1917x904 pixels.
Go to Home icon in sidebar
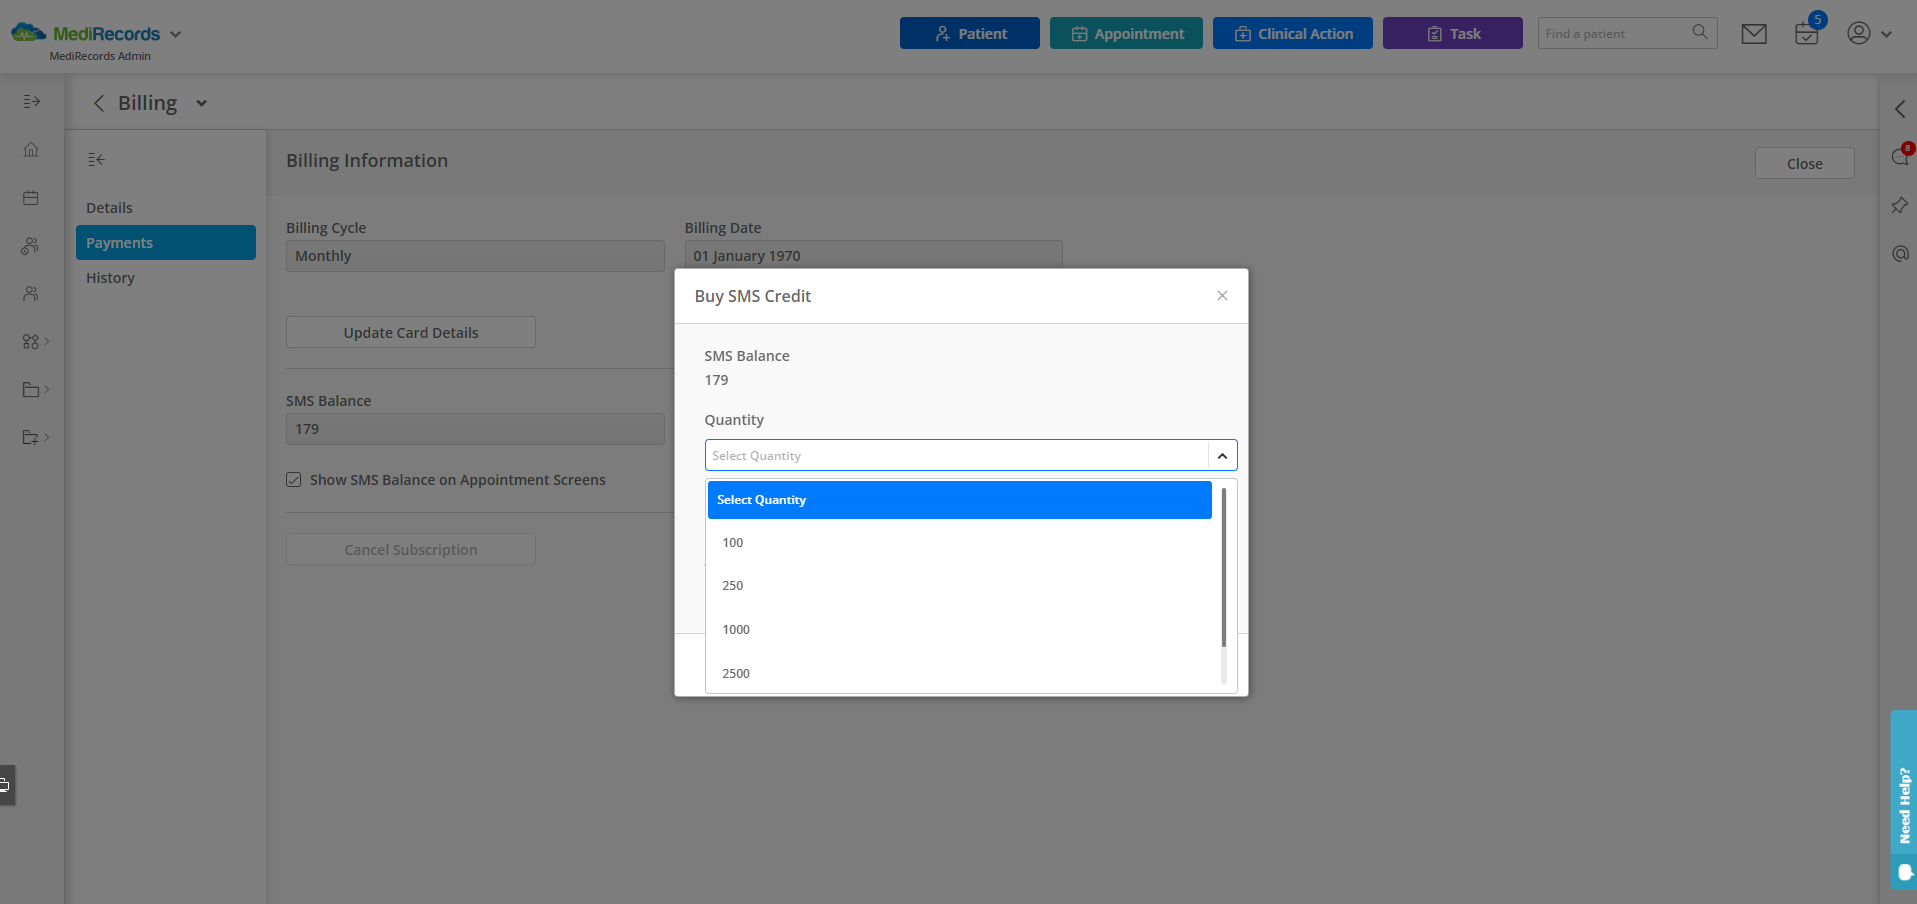coord(31,149)
